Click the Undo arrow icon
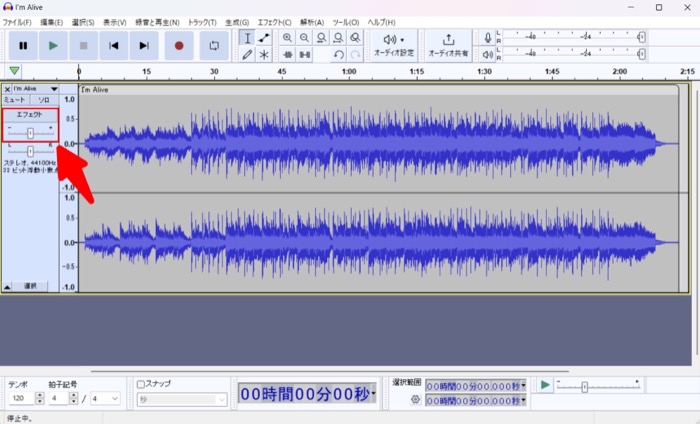 338,55
